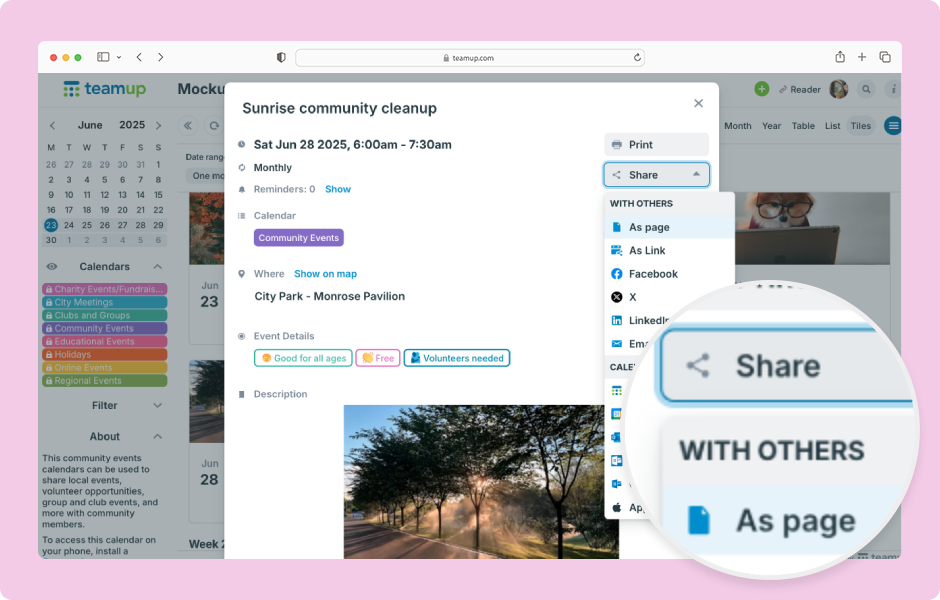
Task: Open the blue hamburger menu
Action: tap(893, 126)
